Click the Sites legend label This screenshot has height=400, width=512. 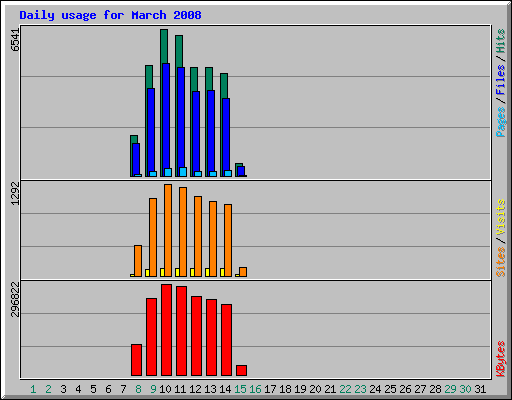501,262
